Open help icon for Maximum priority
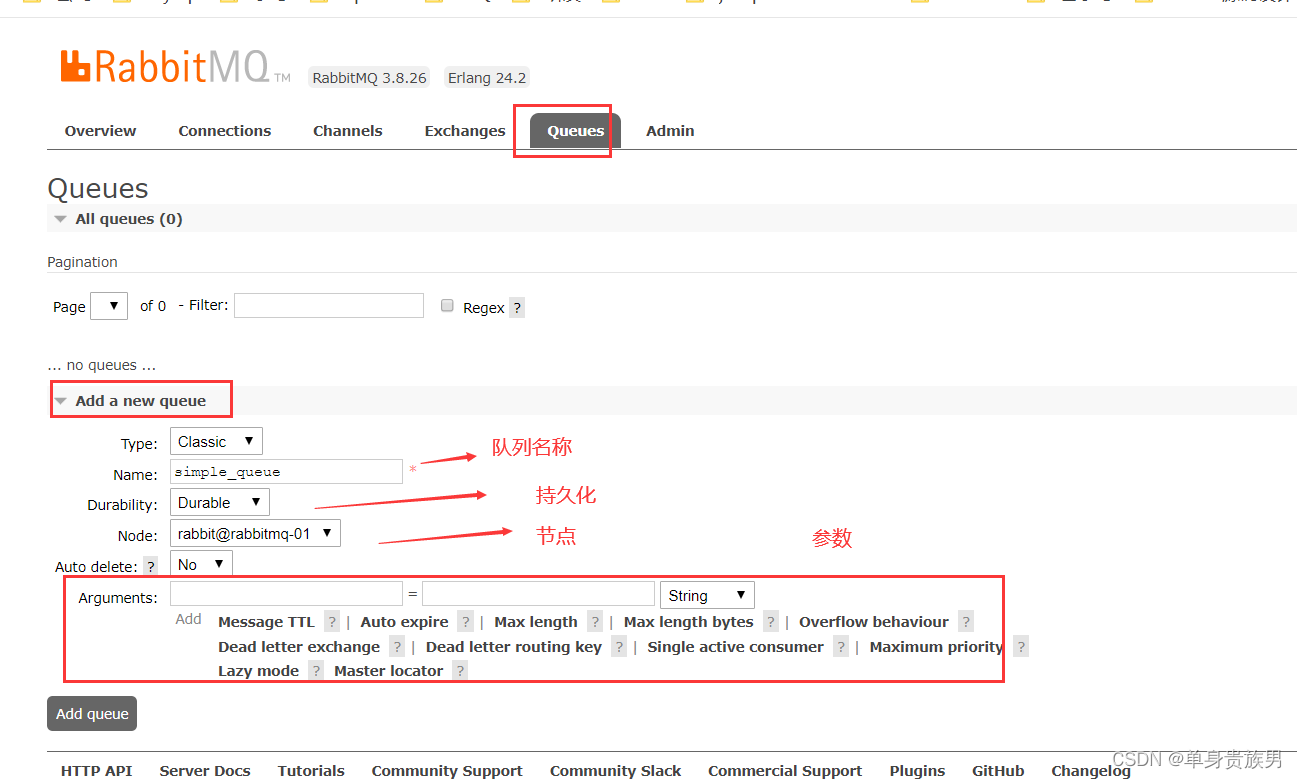Image resolution: width=1297 pixels, height=779 pixels. 1021,647
